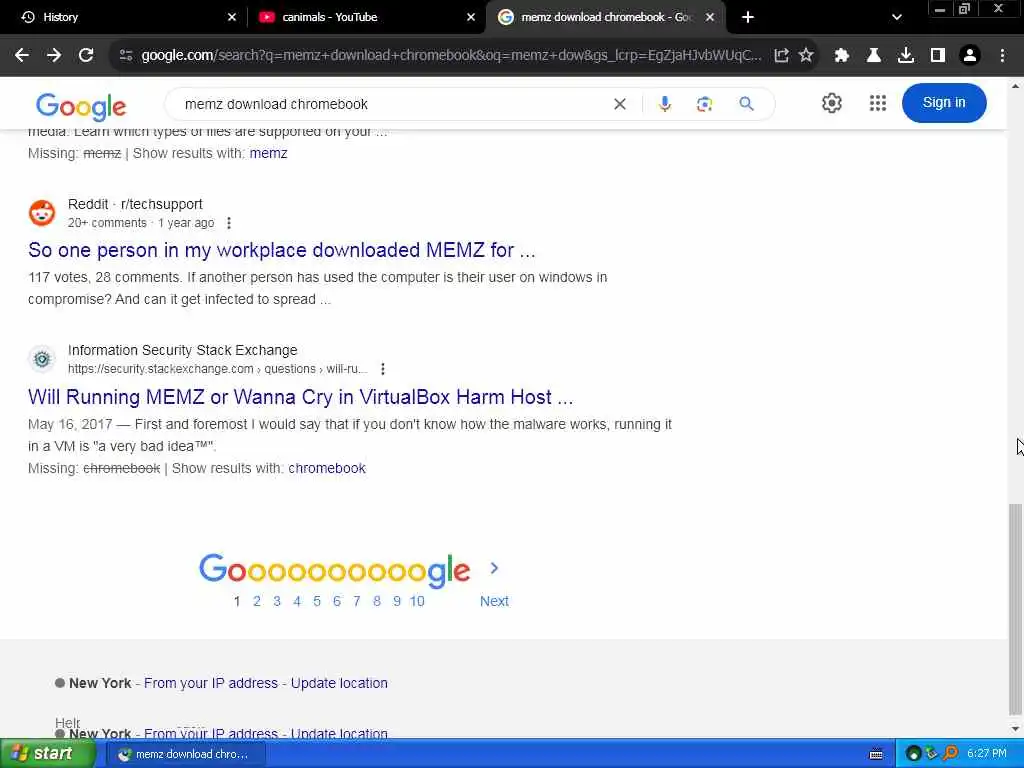Start voice search with the microphone
This screenshot has height=768, width=1024.
664,104
